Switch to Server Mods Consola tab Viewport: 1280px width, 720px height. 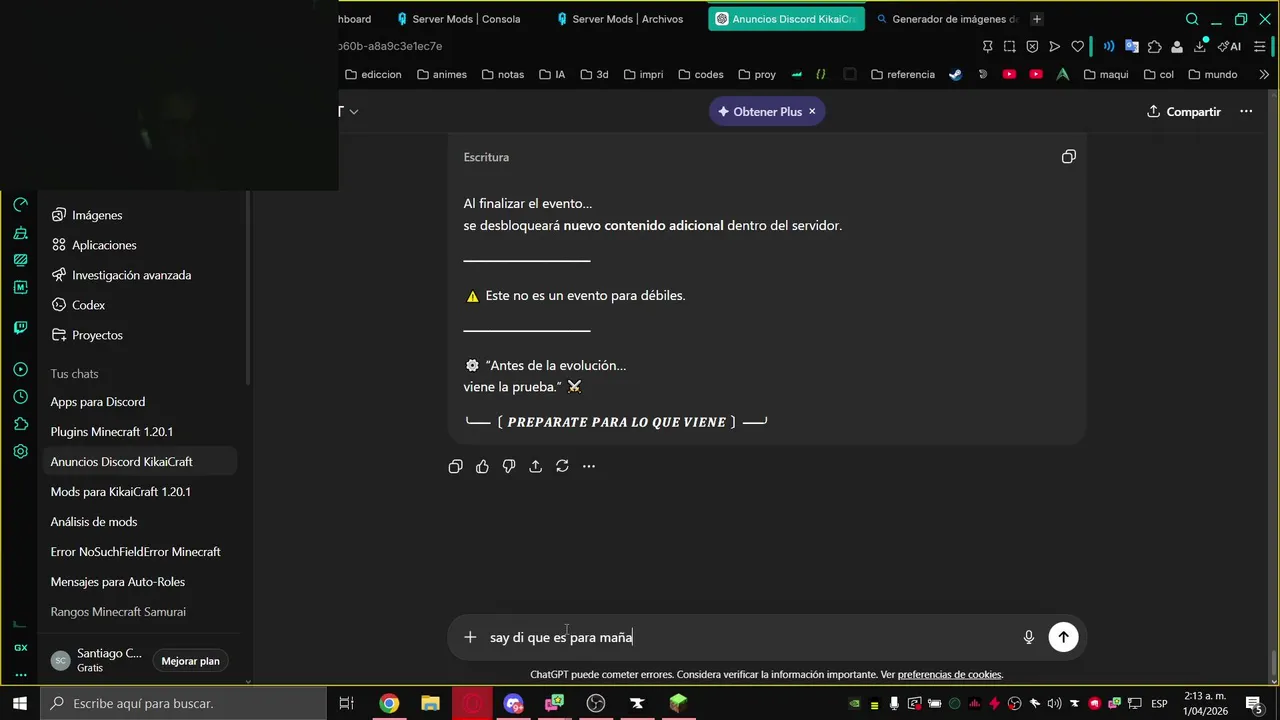point(459,19)
